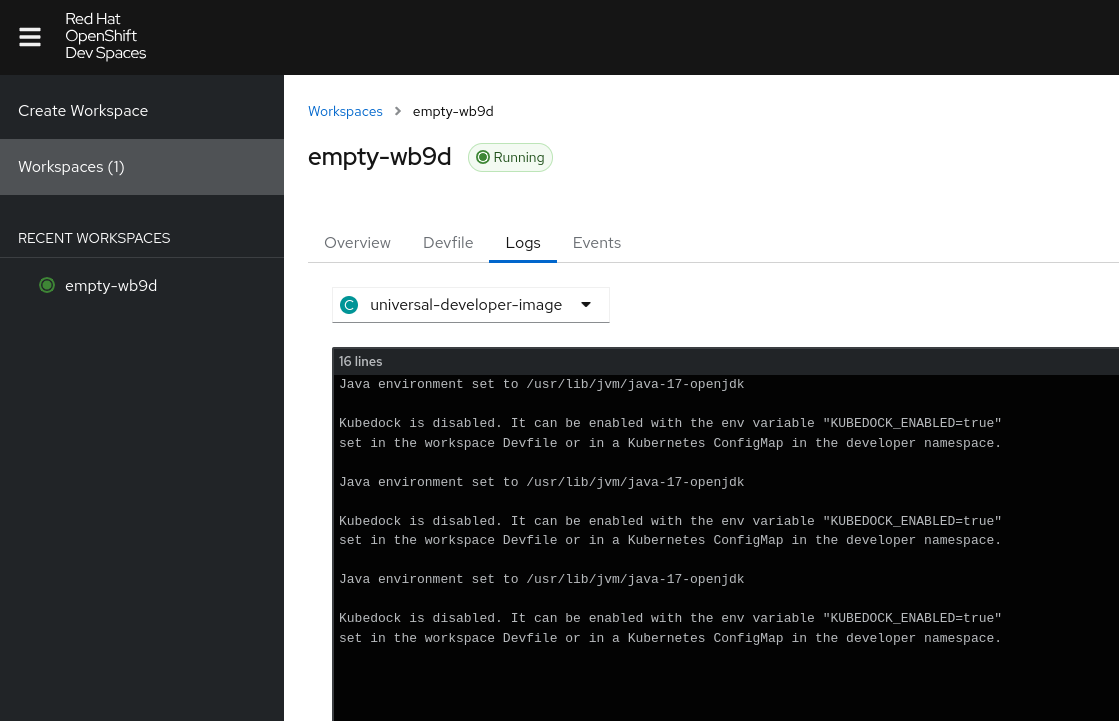Click the breadcrumb chevron separator
The image size is (1119, 721).
click(x=398, y=111)
